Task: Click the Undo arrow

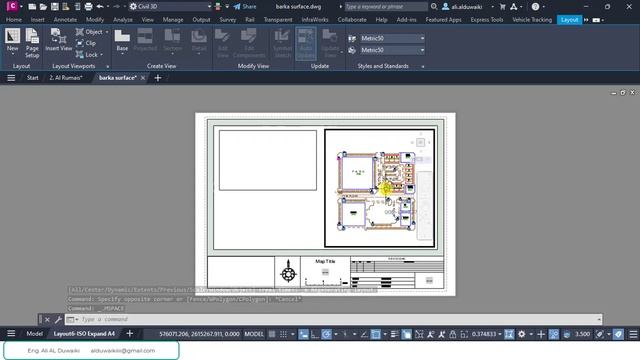Action: tap(100, 7)
